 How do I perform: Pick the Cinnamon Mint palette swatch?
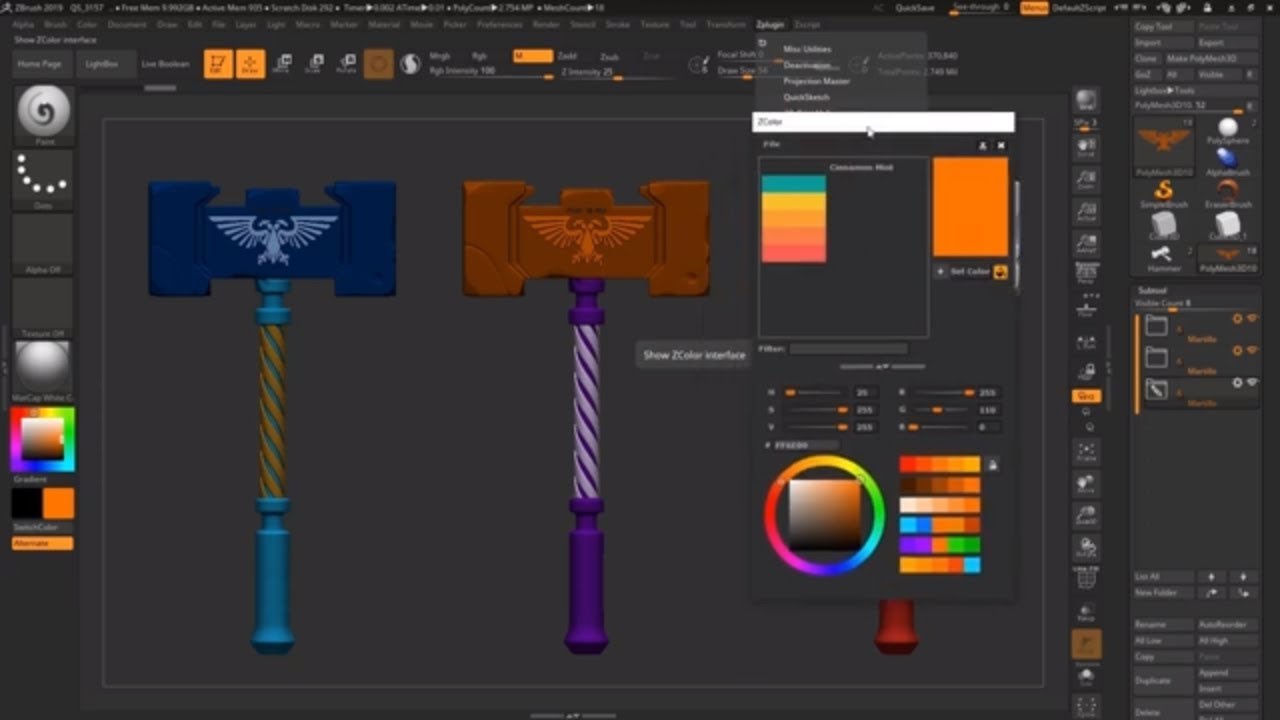(794, 219)
